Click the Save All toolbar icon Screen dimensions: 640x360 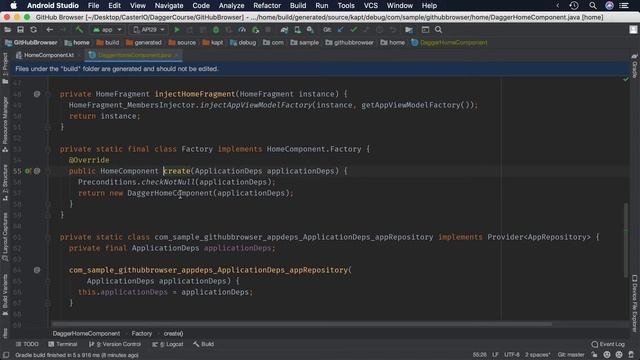(20, 30)
